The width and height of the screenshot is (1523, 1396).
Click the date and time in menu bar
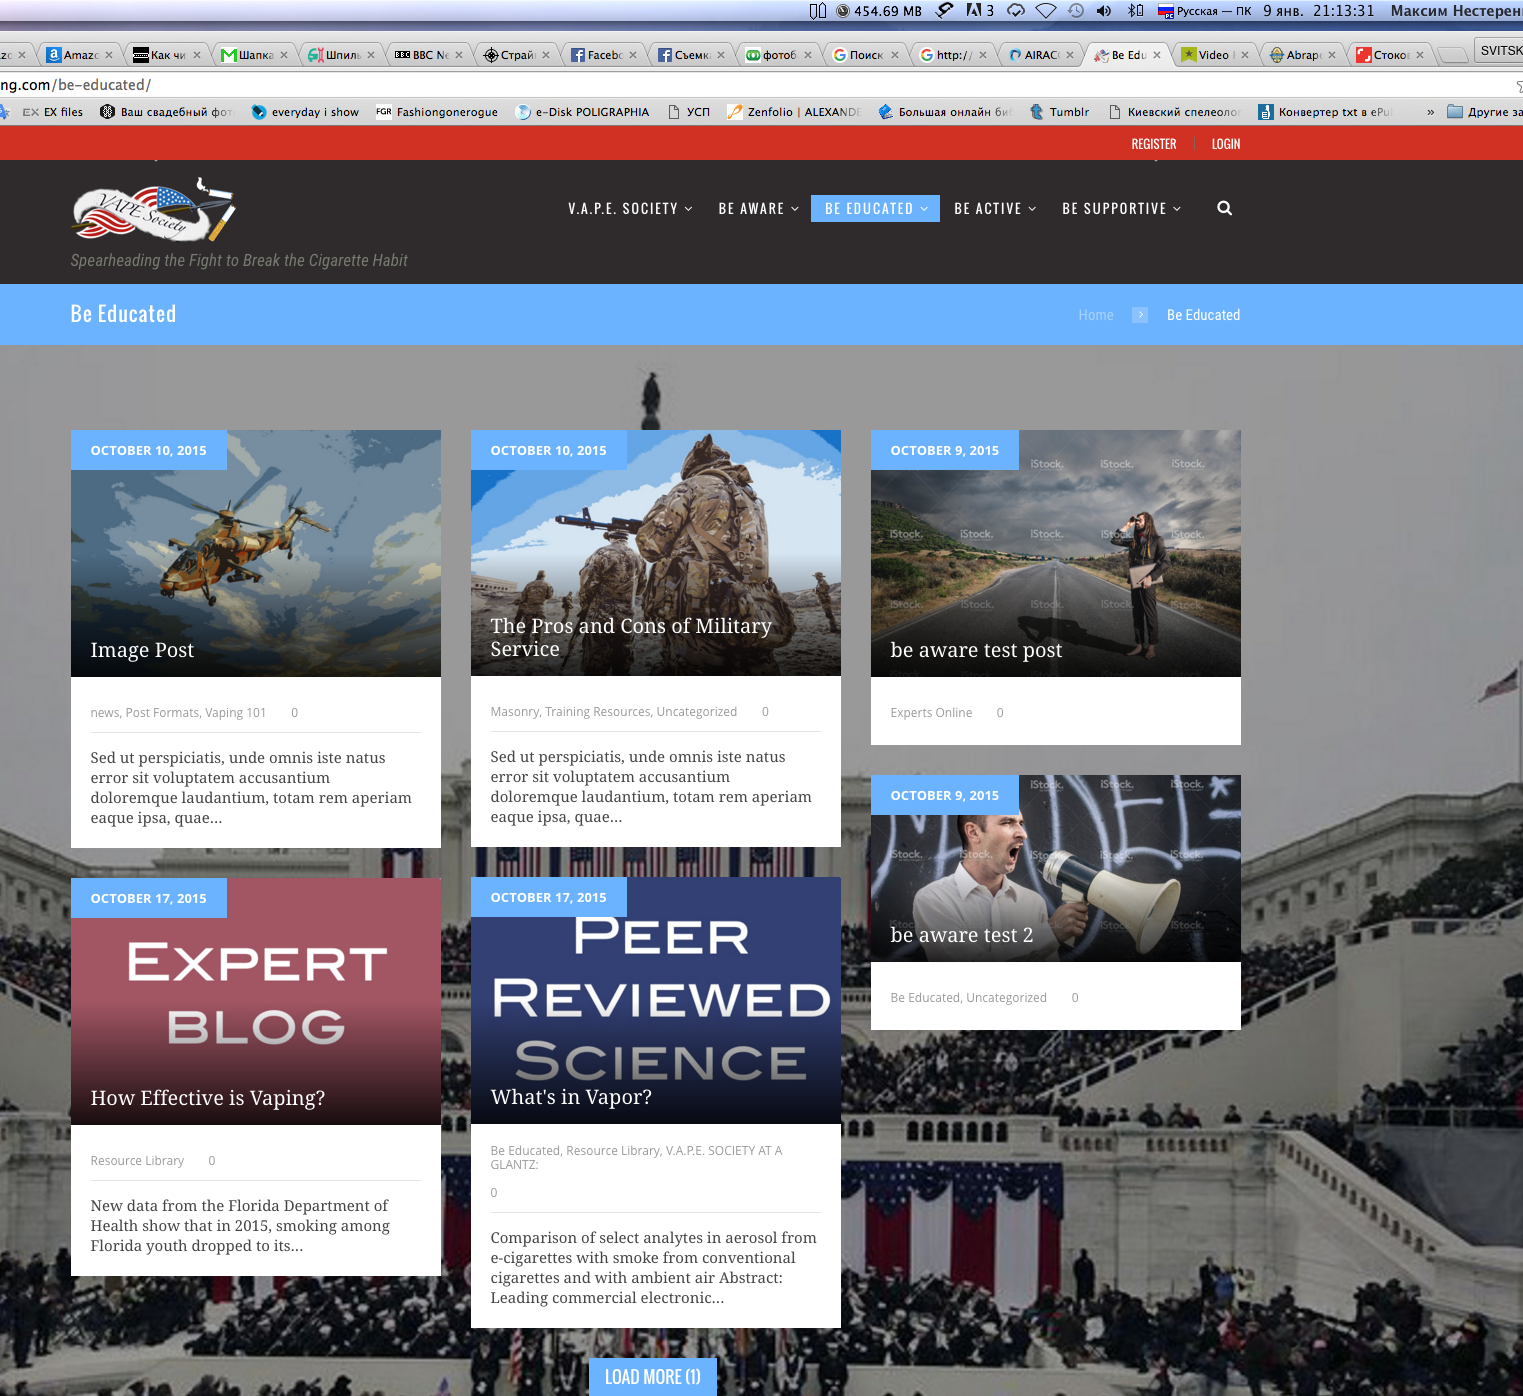[1318, 11]
